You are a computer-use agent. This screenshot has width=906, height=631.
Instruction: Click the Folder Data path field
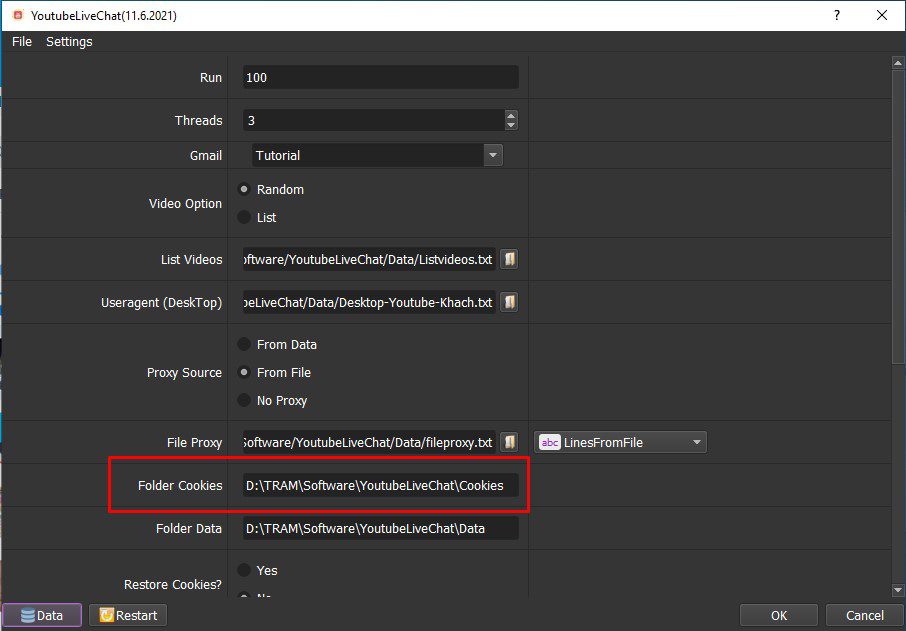[381, 528]
